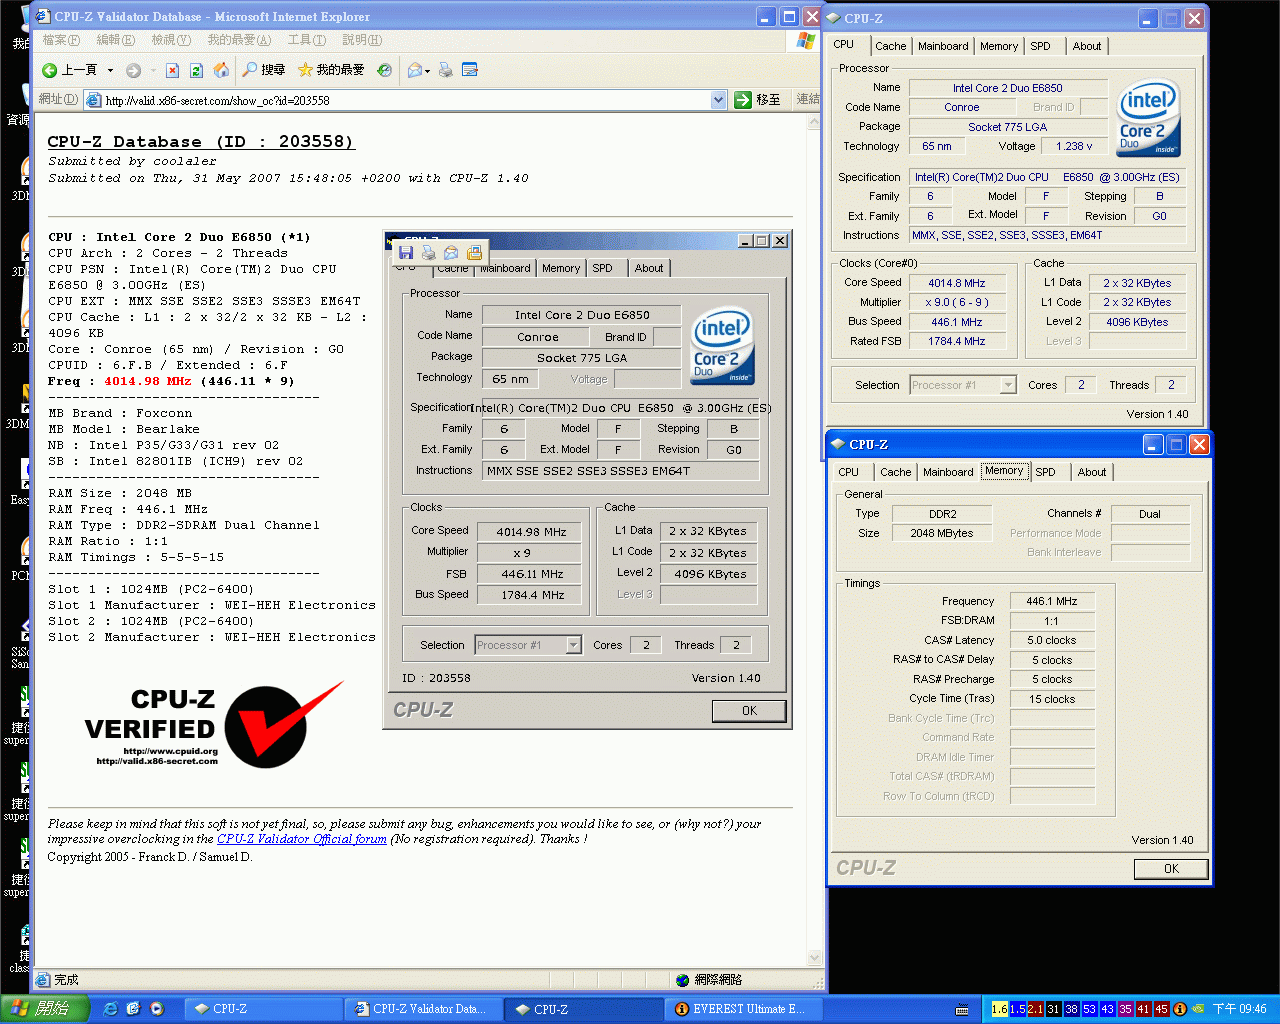The image size is (1280, 1024).
Task: Click the mail envelope toolbar icon
Action: tap(415, 70)
